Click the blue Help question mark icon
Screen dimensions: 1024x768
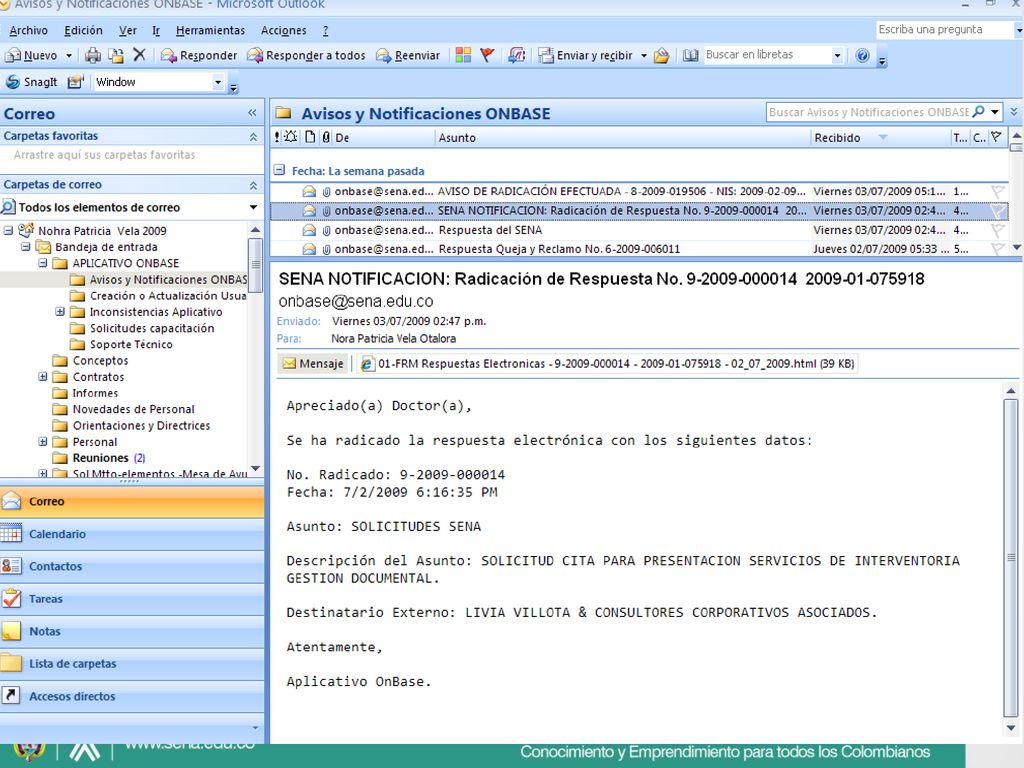(x=862, y=56)
